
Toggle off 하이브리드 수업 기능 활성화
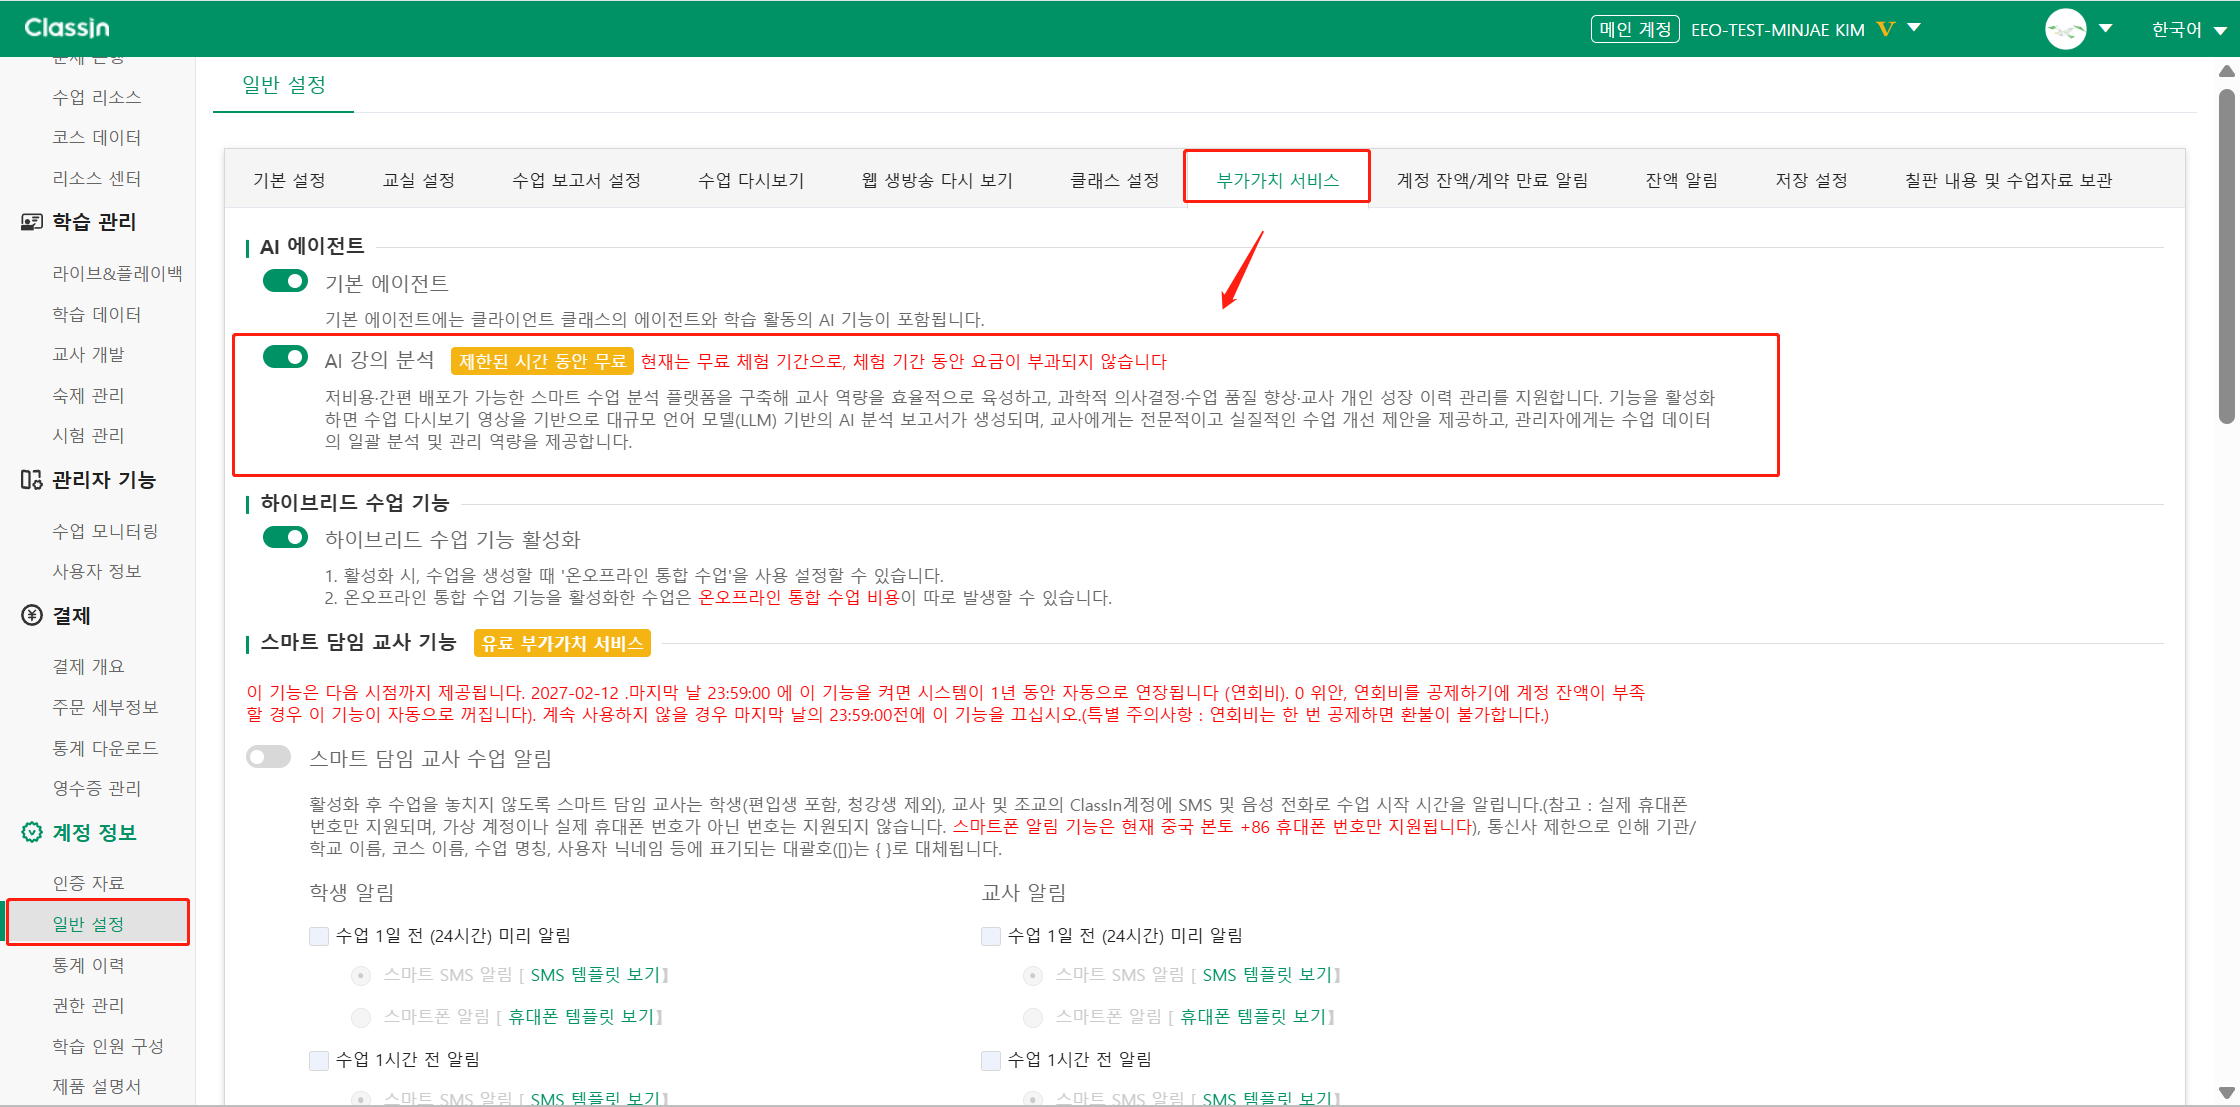[285, 538]
